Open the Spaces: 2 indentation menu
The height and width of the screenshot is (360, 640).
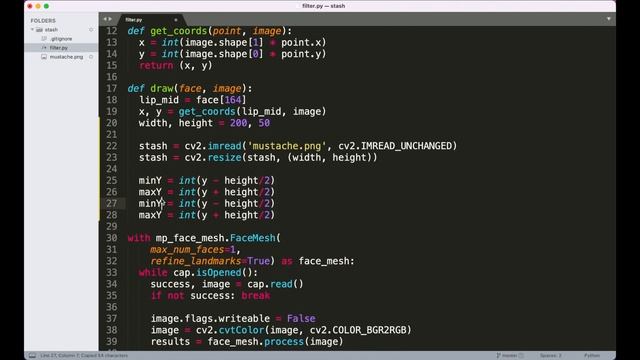point(551,356)
